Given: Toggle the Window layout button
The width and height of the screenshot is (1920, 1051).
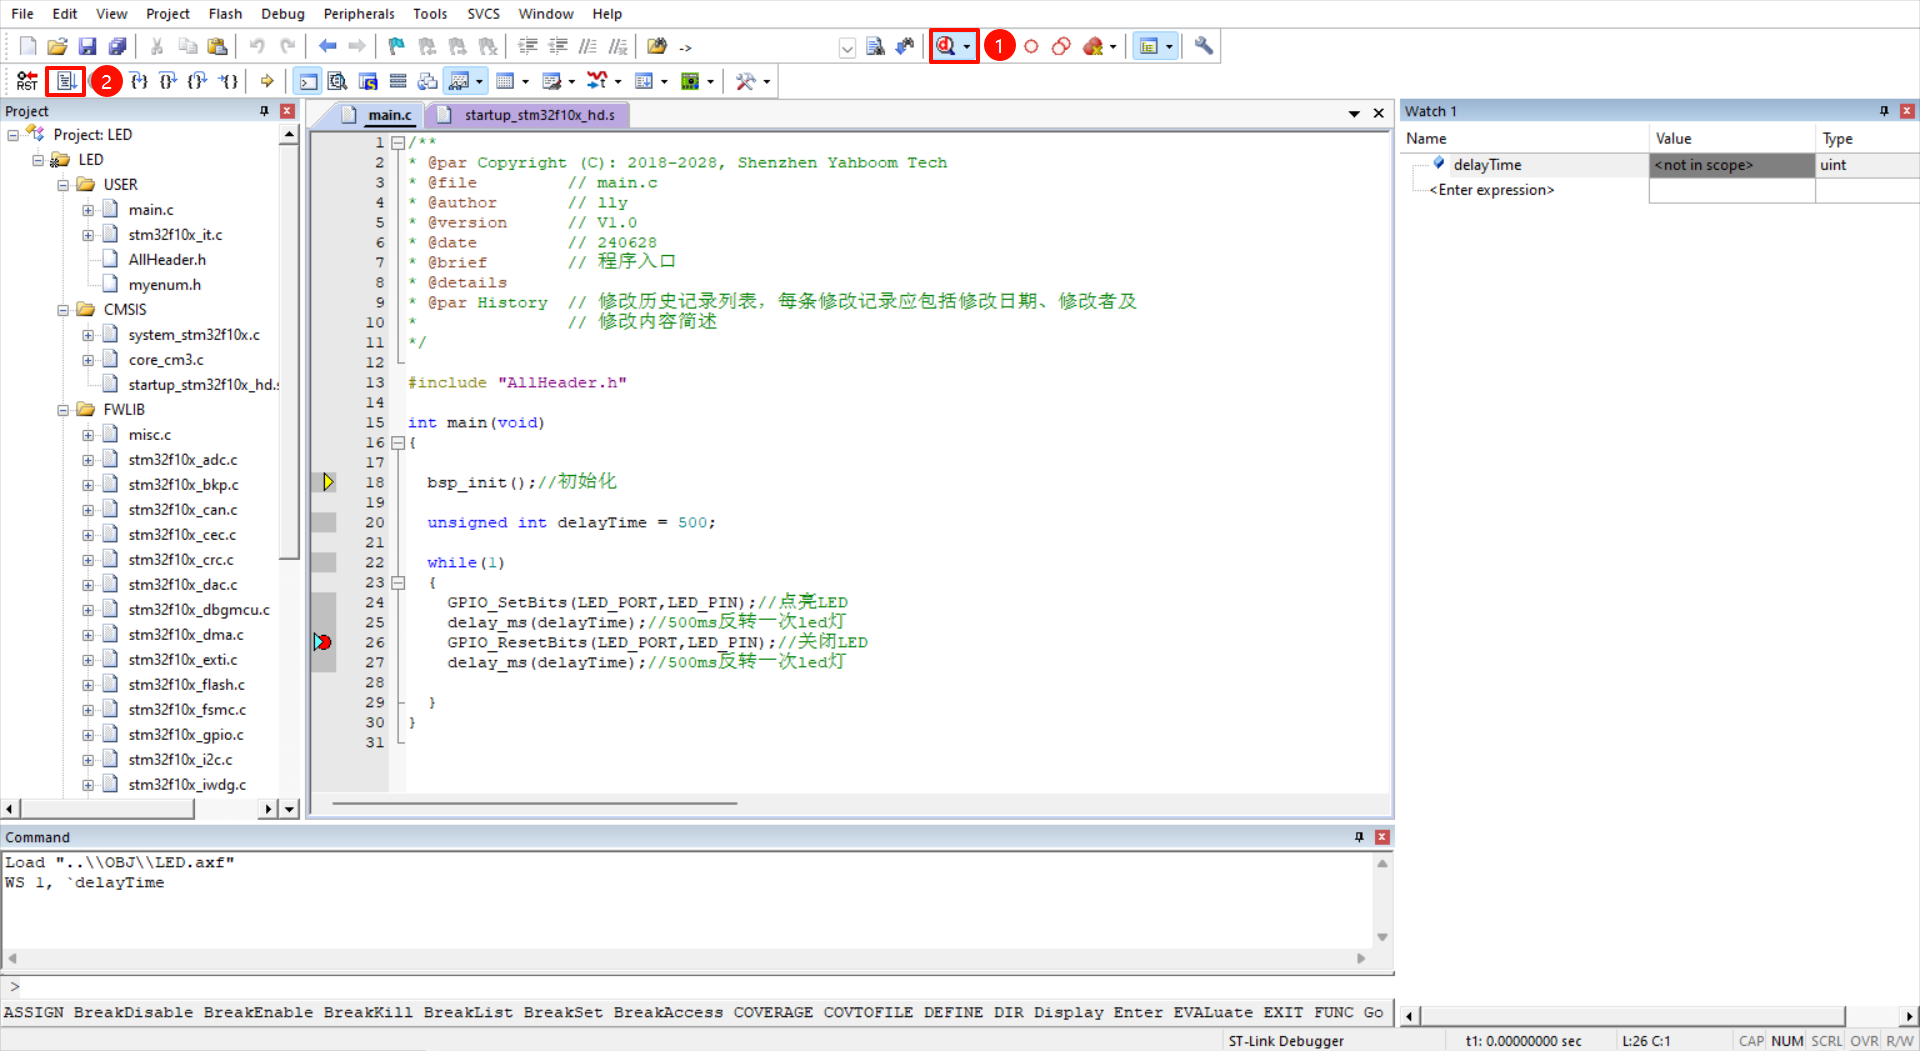Looking at the screenshot, I should point(1149,46).
